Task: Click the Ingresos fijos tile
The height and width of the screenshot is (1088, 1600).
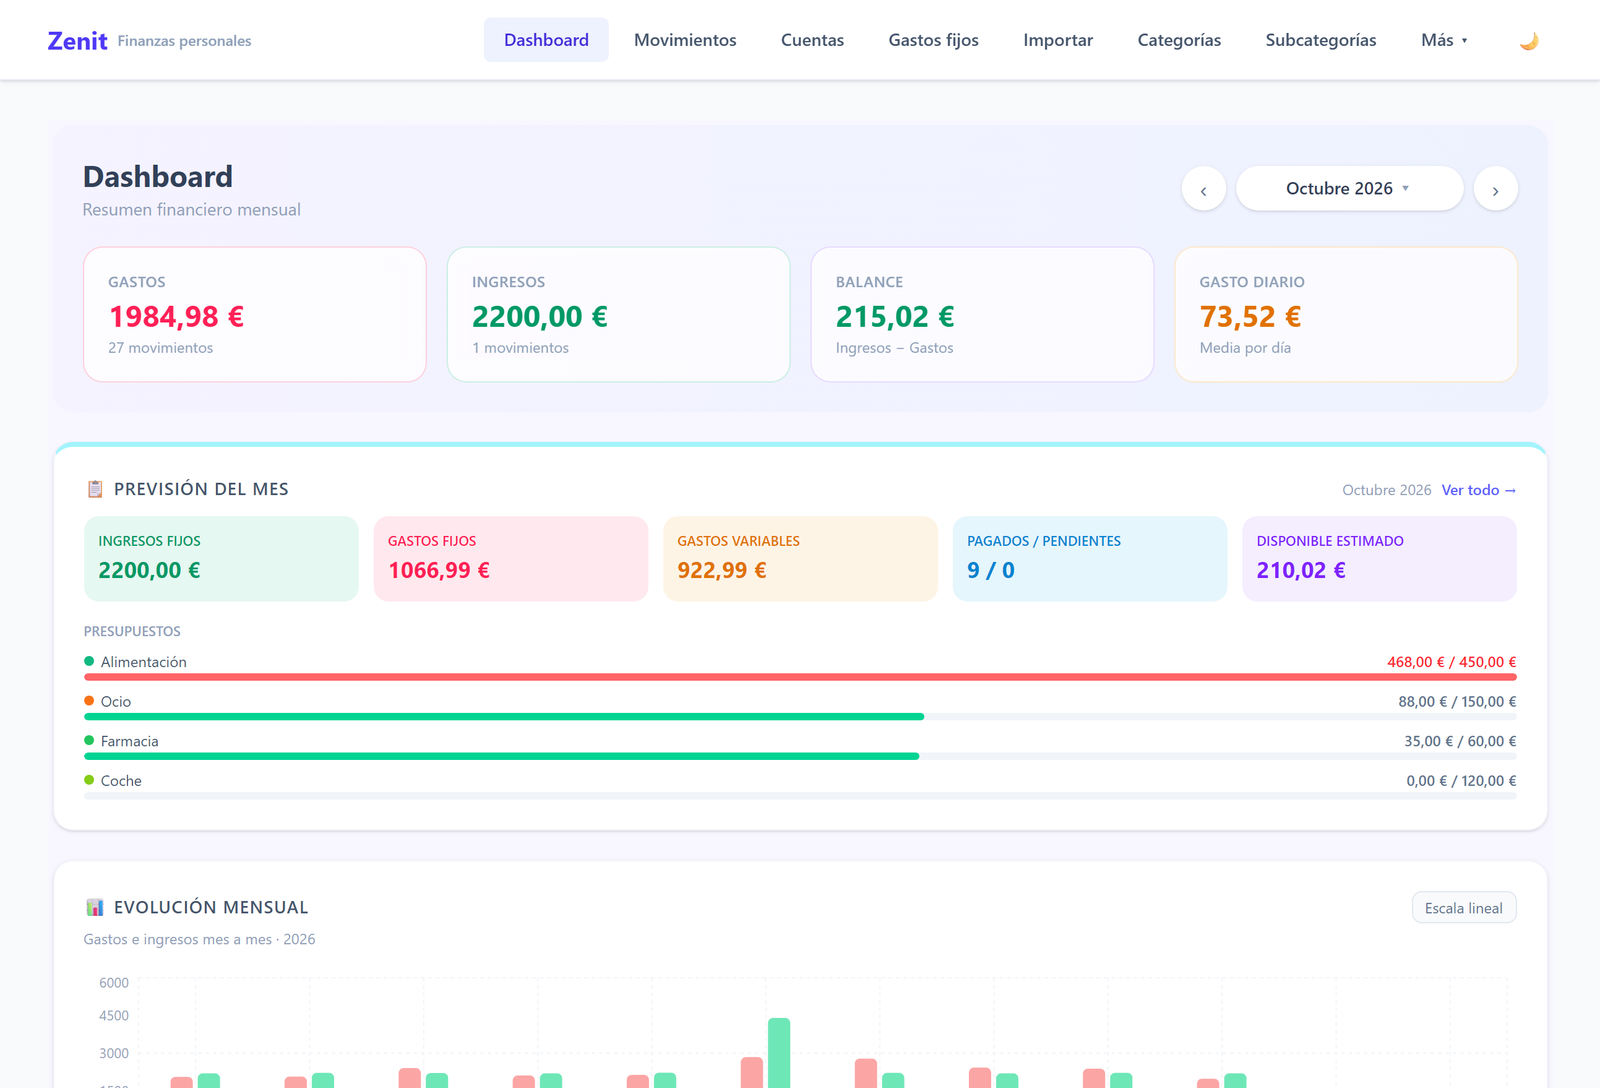Action: [221, 559]
